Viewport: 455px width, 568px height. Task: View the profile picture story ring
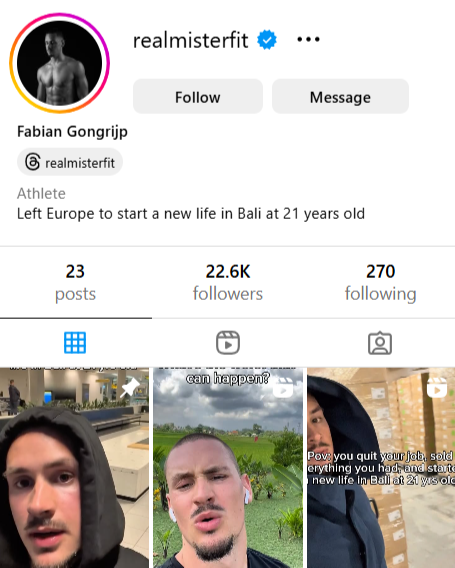(x=59, y=63)
